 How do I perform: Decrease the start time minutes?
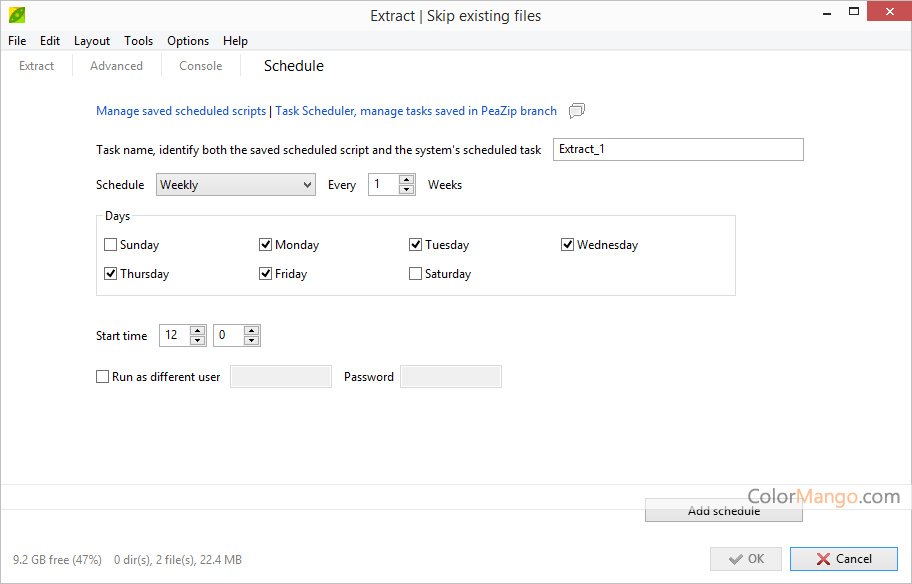click(x=251, y=340)
